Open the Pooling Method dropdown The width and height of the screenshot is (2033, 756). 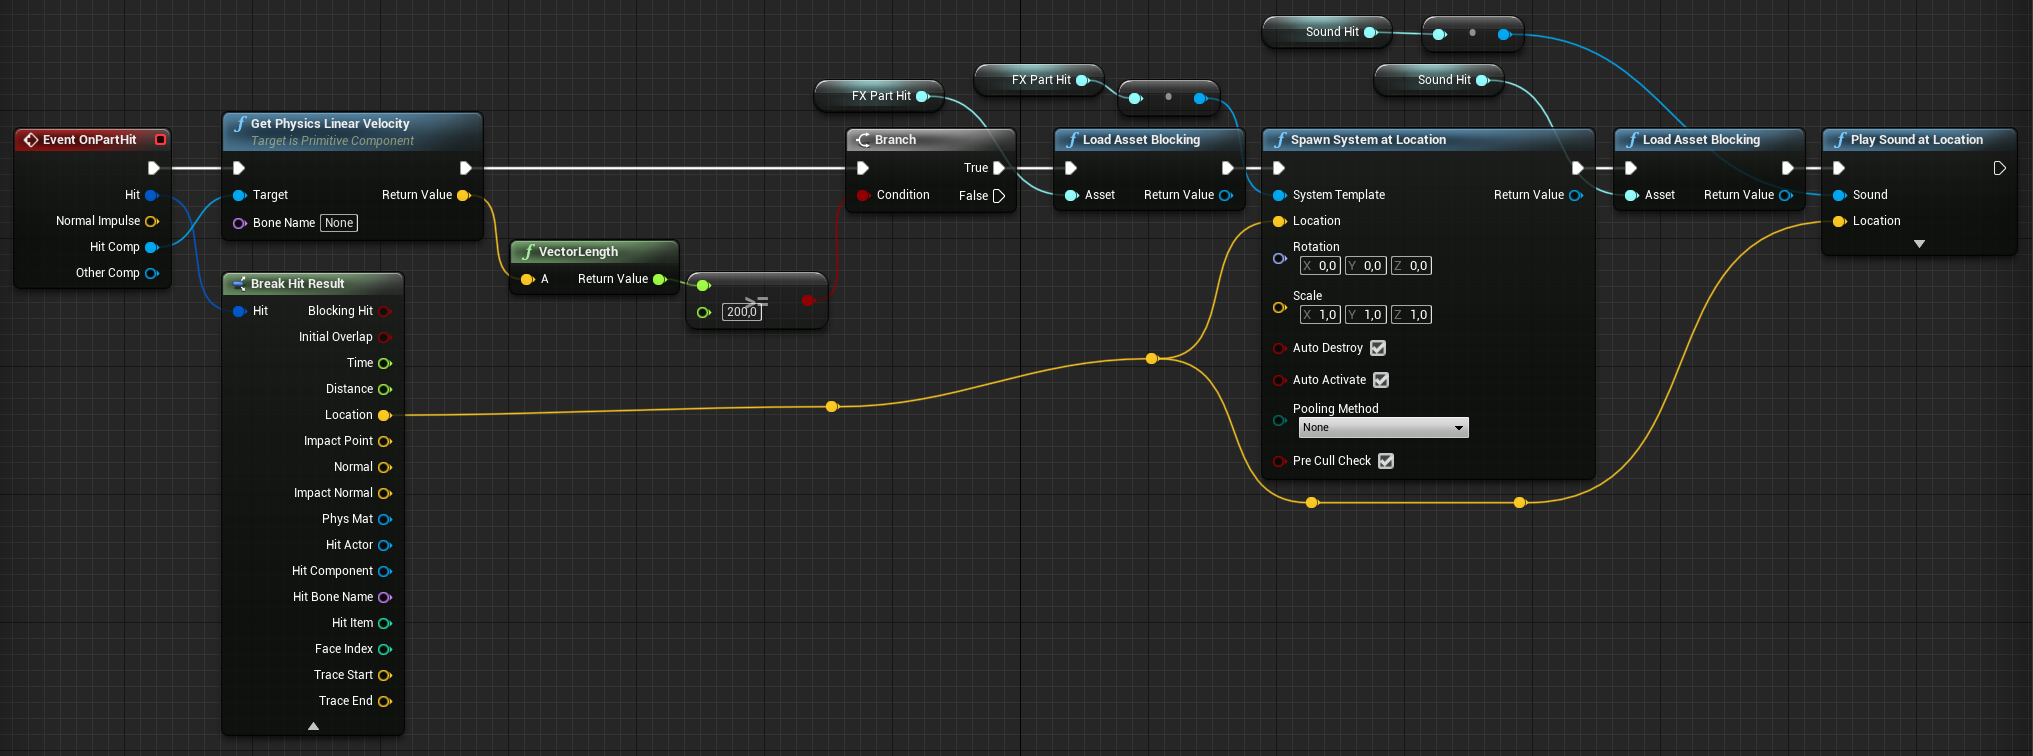tap(1383, 428)
